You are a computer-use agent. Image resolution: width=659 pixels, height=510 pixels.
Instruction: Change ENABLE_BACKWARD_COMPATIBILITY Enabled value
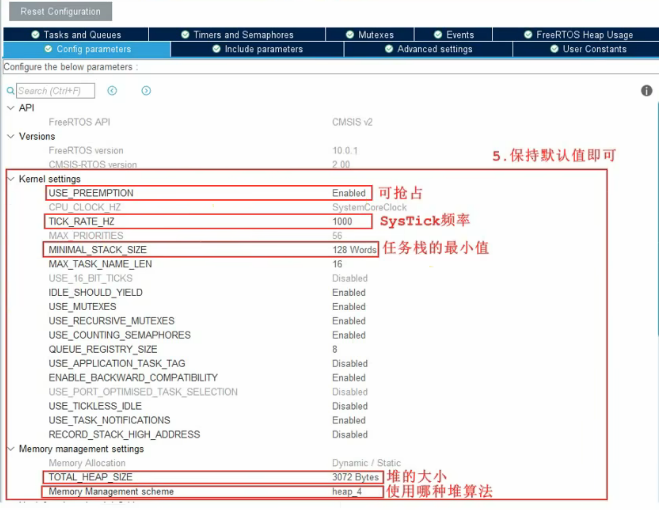pos(349,378)
